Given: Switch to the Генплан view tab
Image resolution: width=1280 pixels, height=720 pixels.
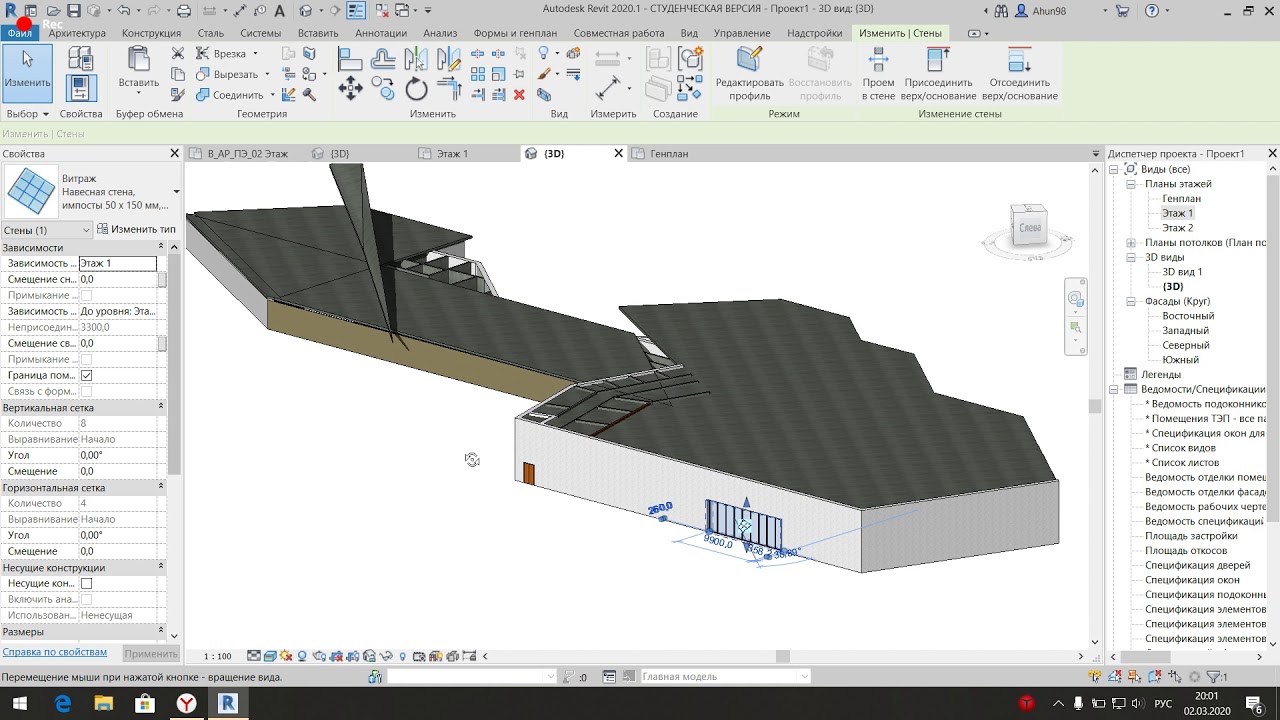Looking at the screenshot, I should click(x=669, y=154).
